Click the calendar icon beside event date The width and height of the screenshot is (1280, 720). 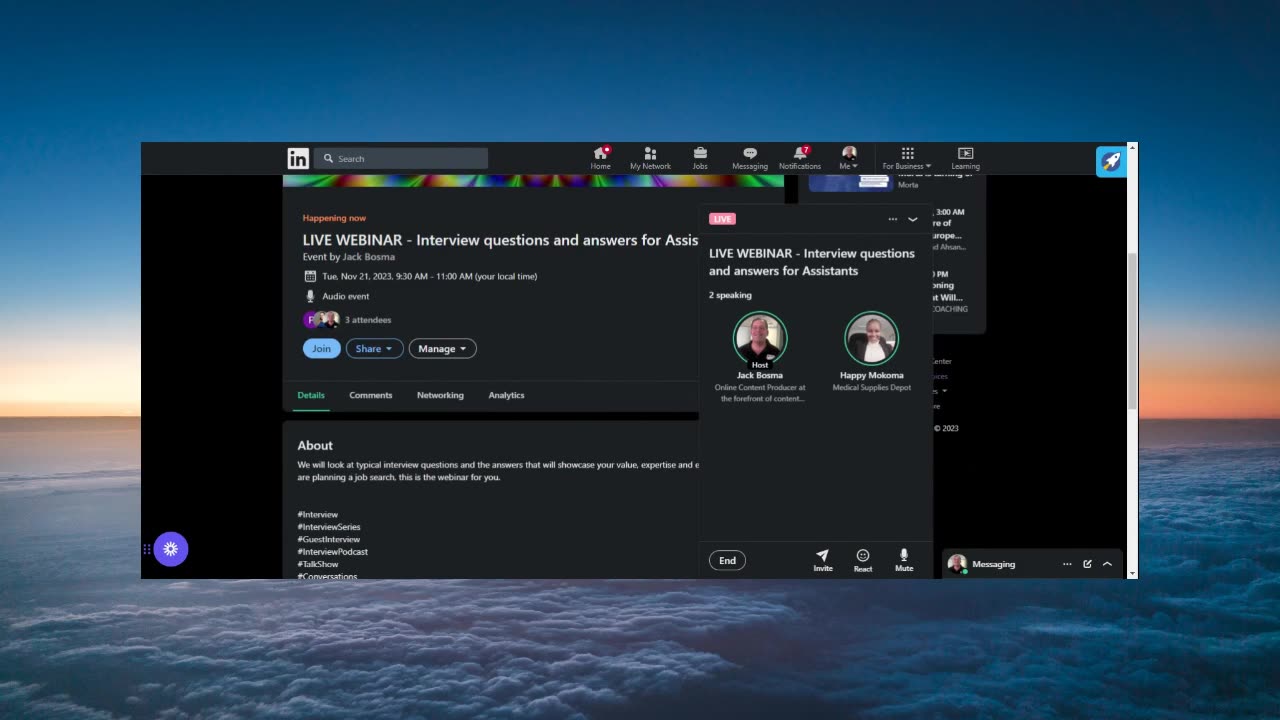tap(310, 276)
